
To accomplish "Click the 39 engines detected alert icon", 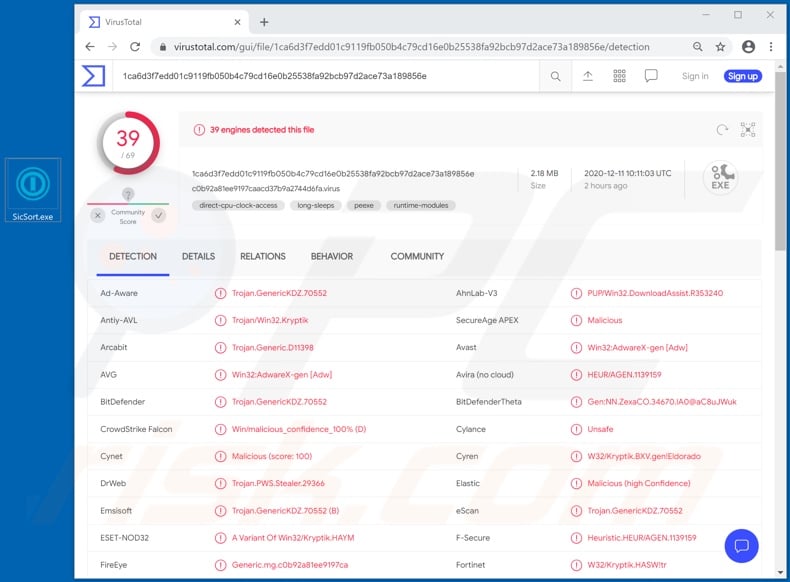I will (x=199, y=130).
